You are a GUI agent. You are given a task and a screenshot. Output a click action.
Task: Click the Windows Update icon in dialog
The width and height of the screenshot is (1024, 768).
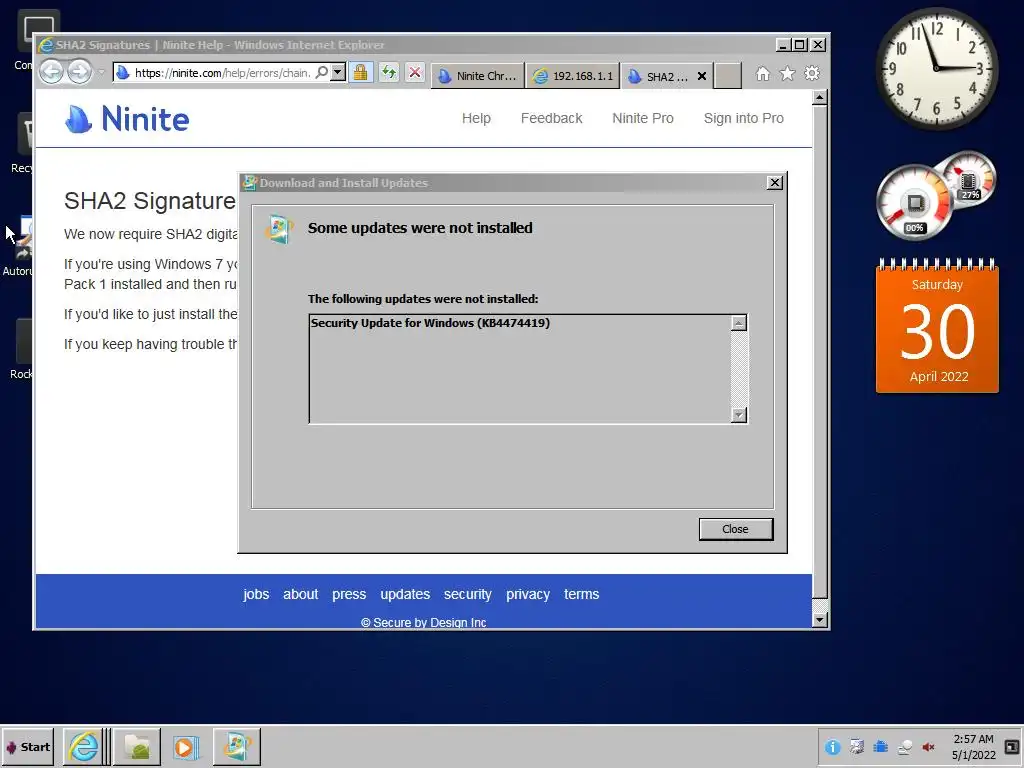[280, 229]
